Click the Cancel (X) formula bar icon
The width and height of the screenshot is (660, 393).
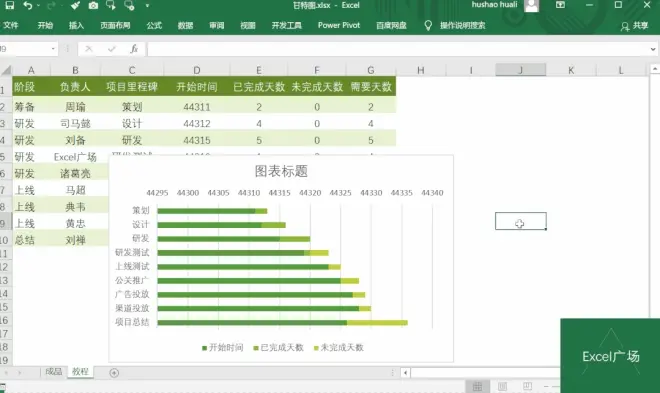(88, 49)
